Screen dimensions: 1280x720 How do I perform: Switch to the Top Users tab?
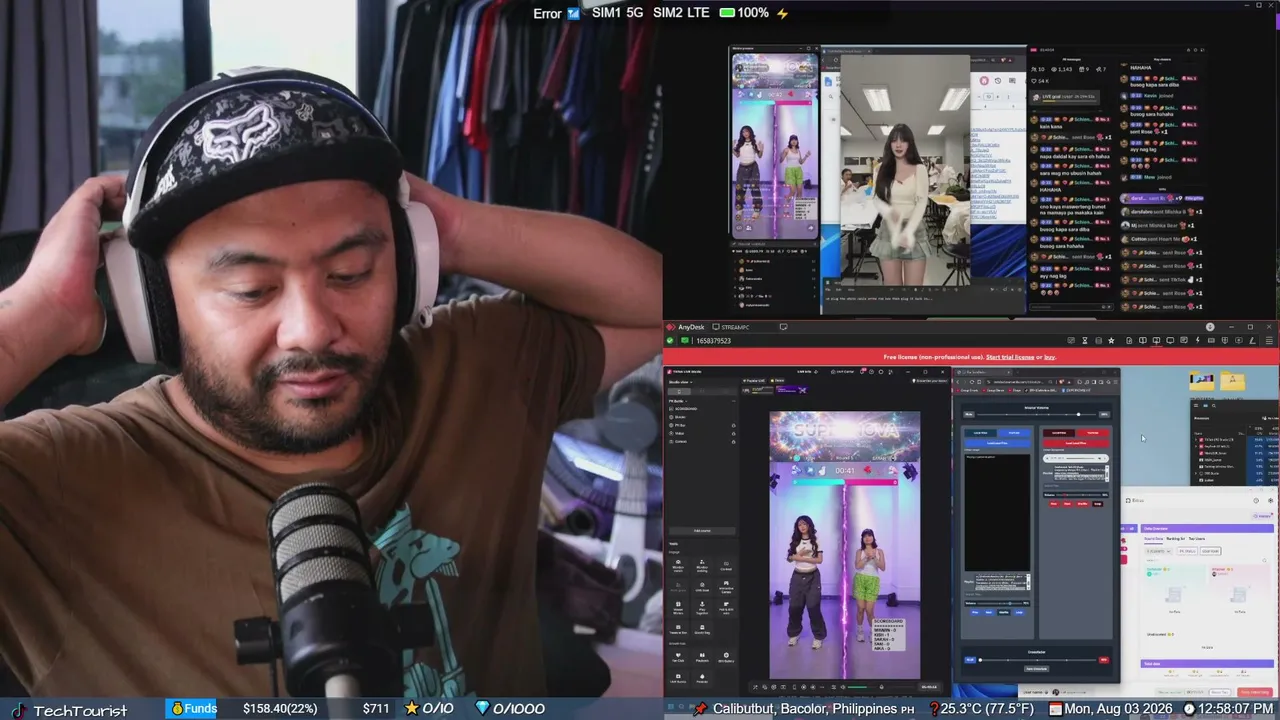click(x=1196, y=538)
